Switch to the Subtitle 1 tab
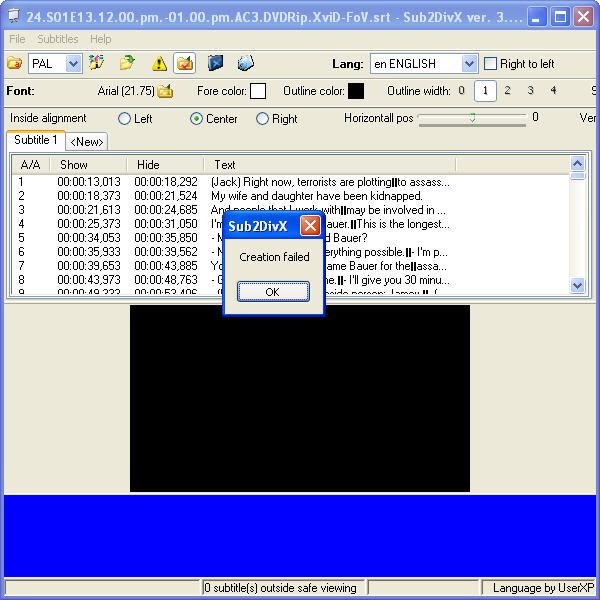Screen dimensions: 600x600 36,140
